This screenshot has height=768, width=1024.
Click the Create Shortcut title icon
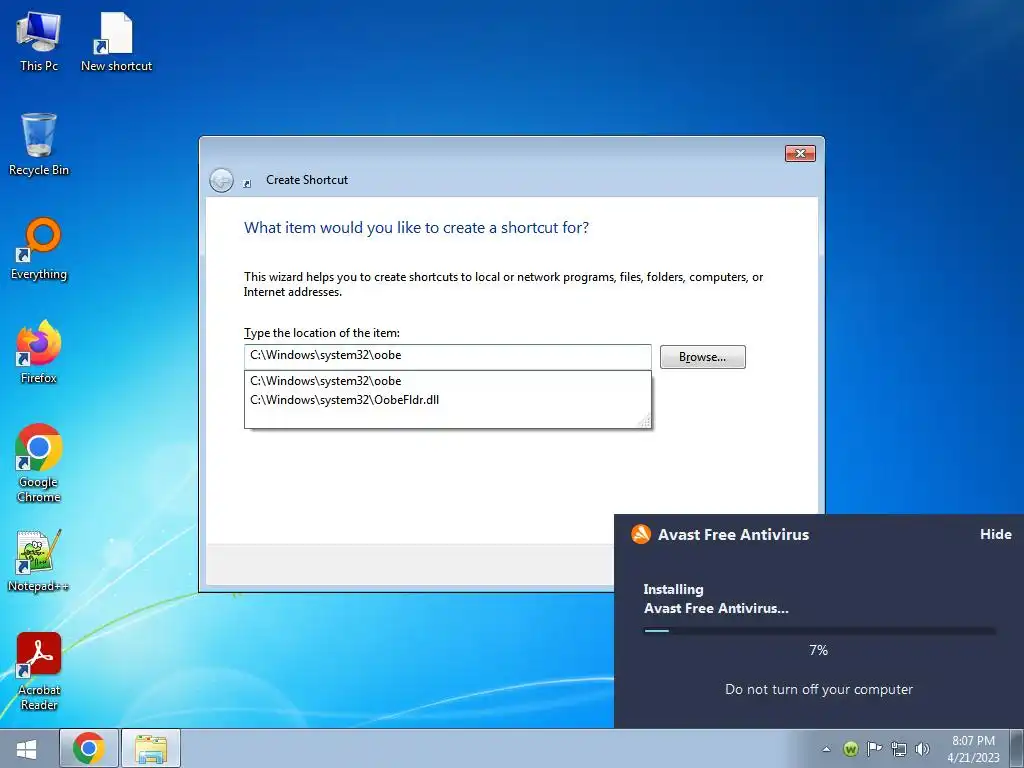point(247,184)
